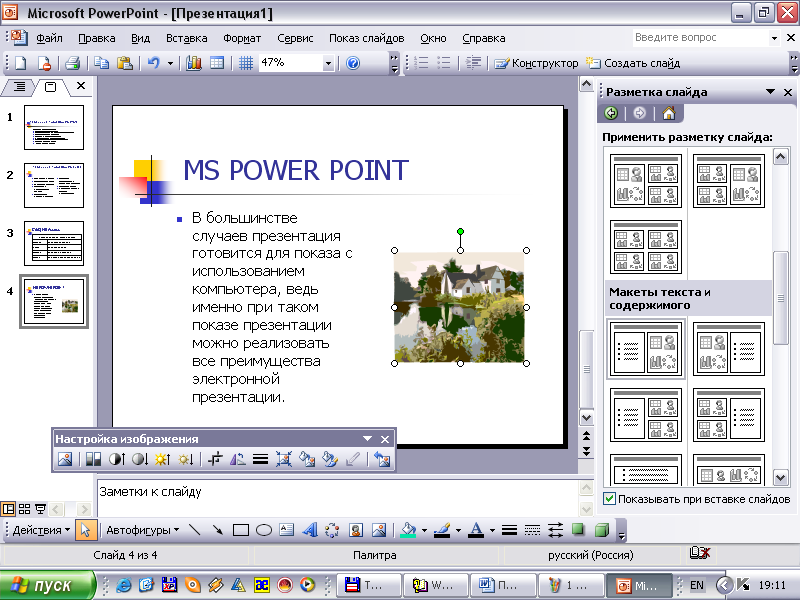
Task: Open Line Style icon on Picture toolbar
Action: [x=260, y=459]
